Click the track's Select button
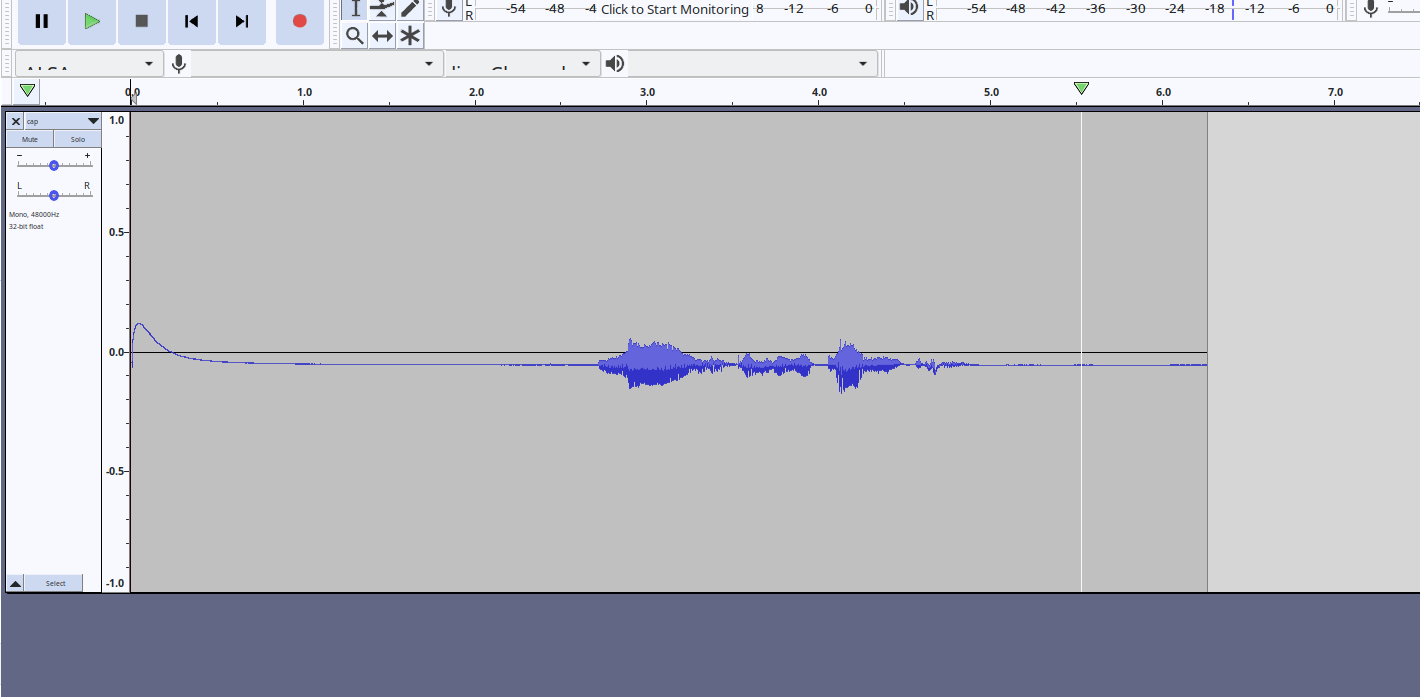This screenshot has width=1420, height=697. point(55,583)
